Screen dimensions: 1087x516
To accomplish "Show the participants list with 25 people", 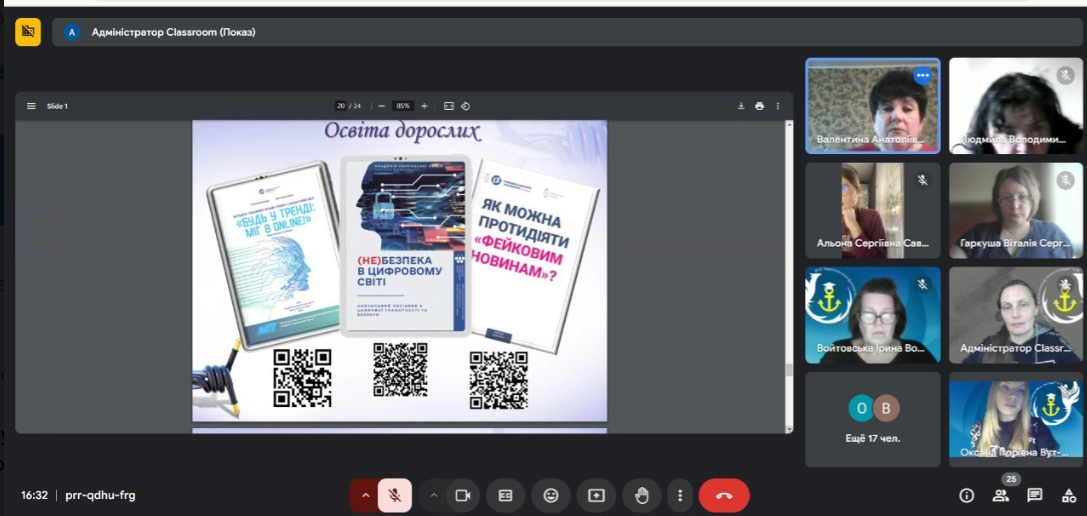I will pyautogui.click(x=1001, y=495).
